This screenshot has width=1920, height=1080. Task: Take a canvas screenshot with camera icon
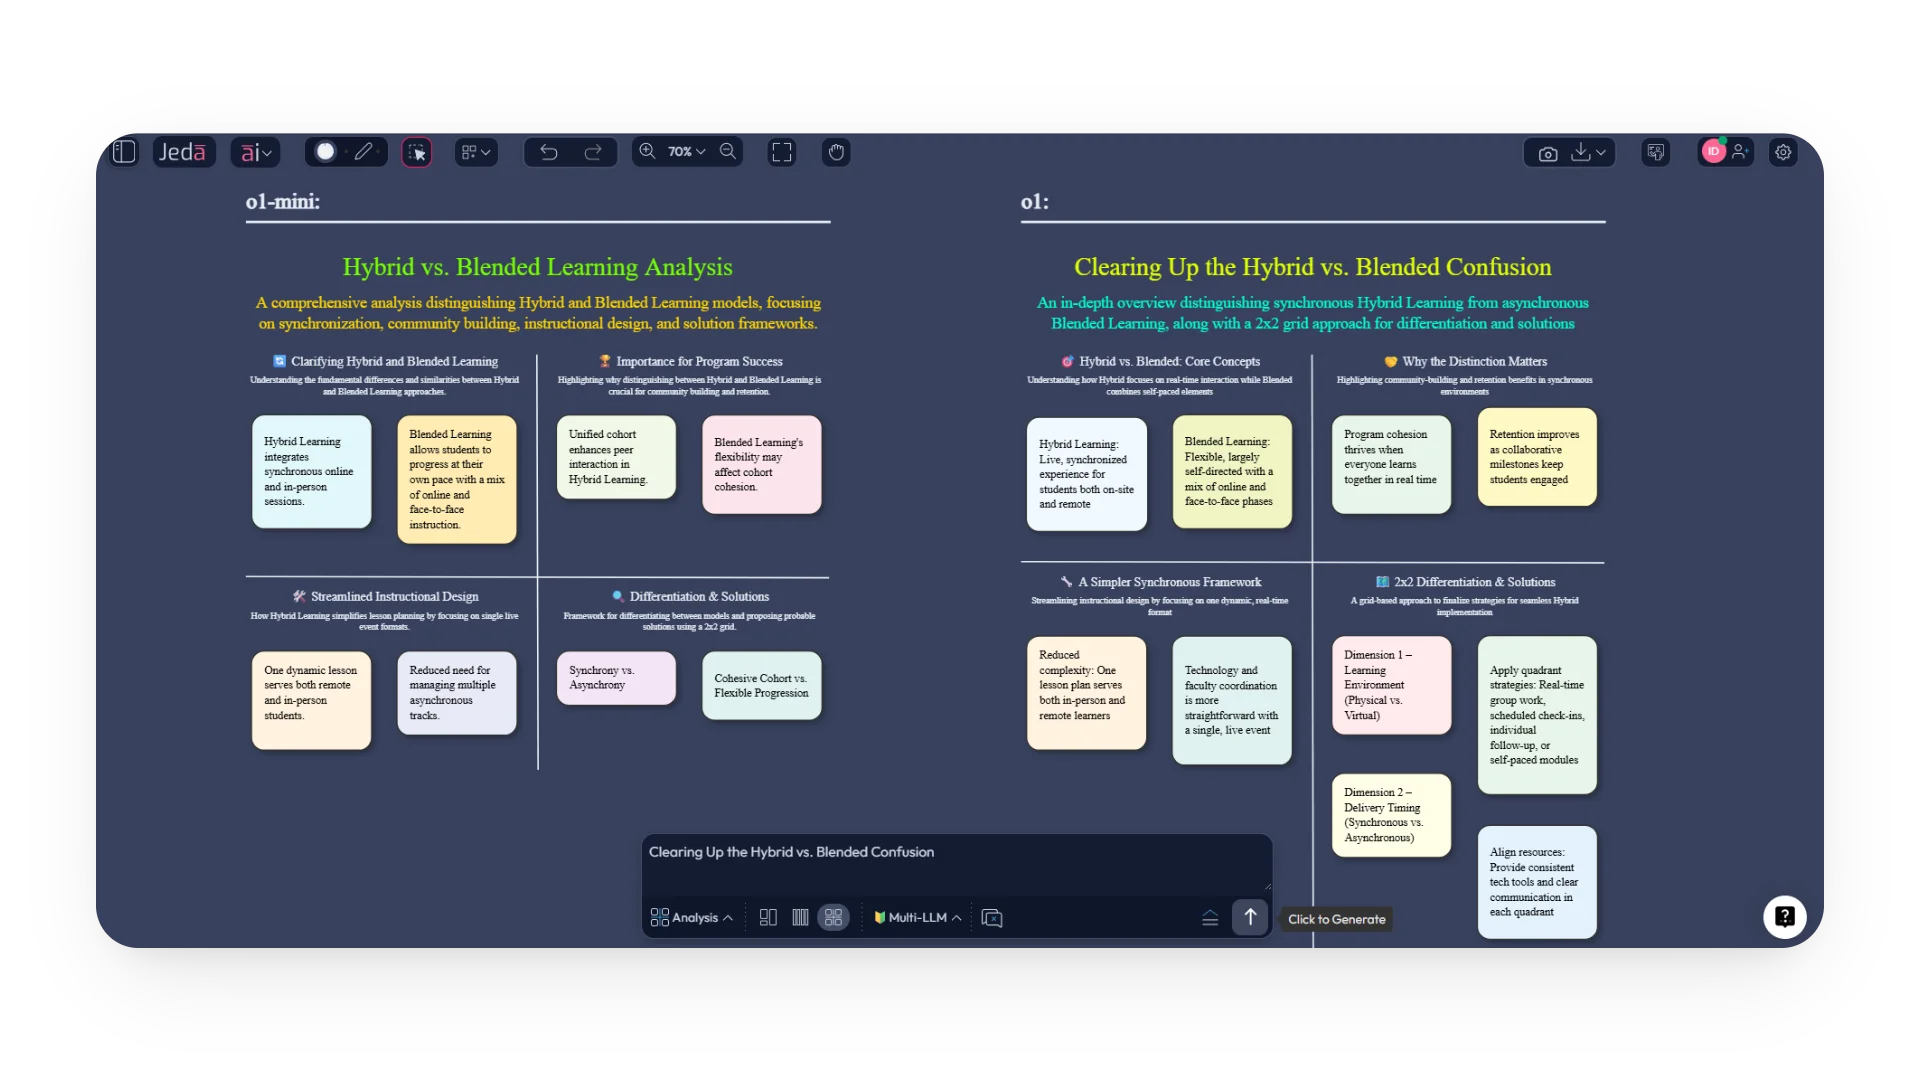click(x=1548, y=153)
